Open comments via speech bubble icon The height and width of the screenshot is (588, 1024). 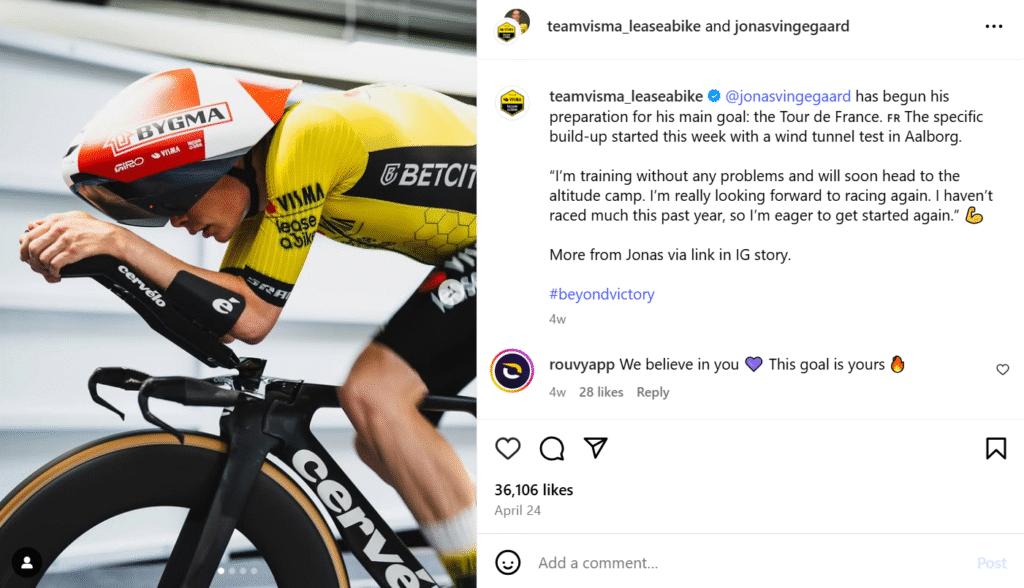[x=552, y=448]
